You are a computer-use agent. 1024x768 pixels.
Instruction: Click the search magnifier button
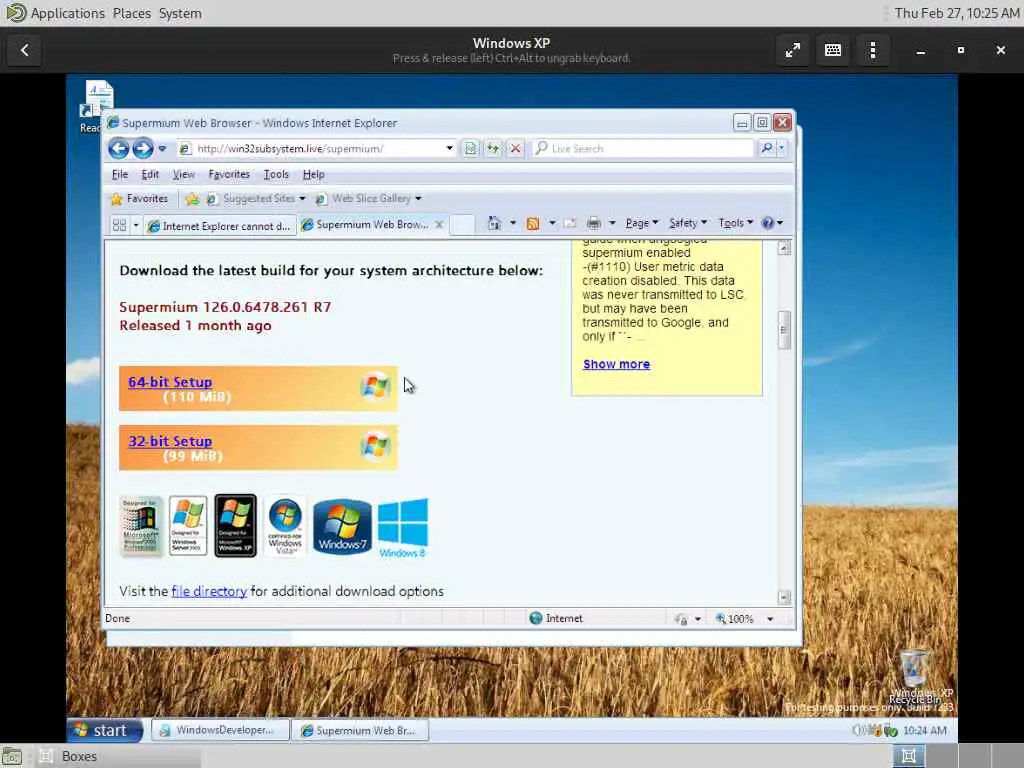click(767, 149)
